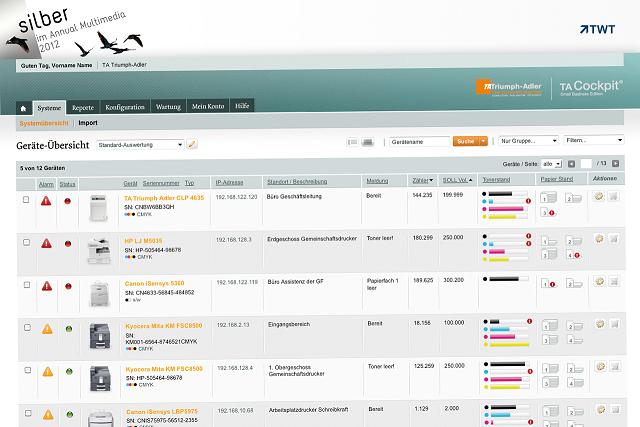Switch to the Mein Konto tab
640x427 pixels.
[208, 106]
